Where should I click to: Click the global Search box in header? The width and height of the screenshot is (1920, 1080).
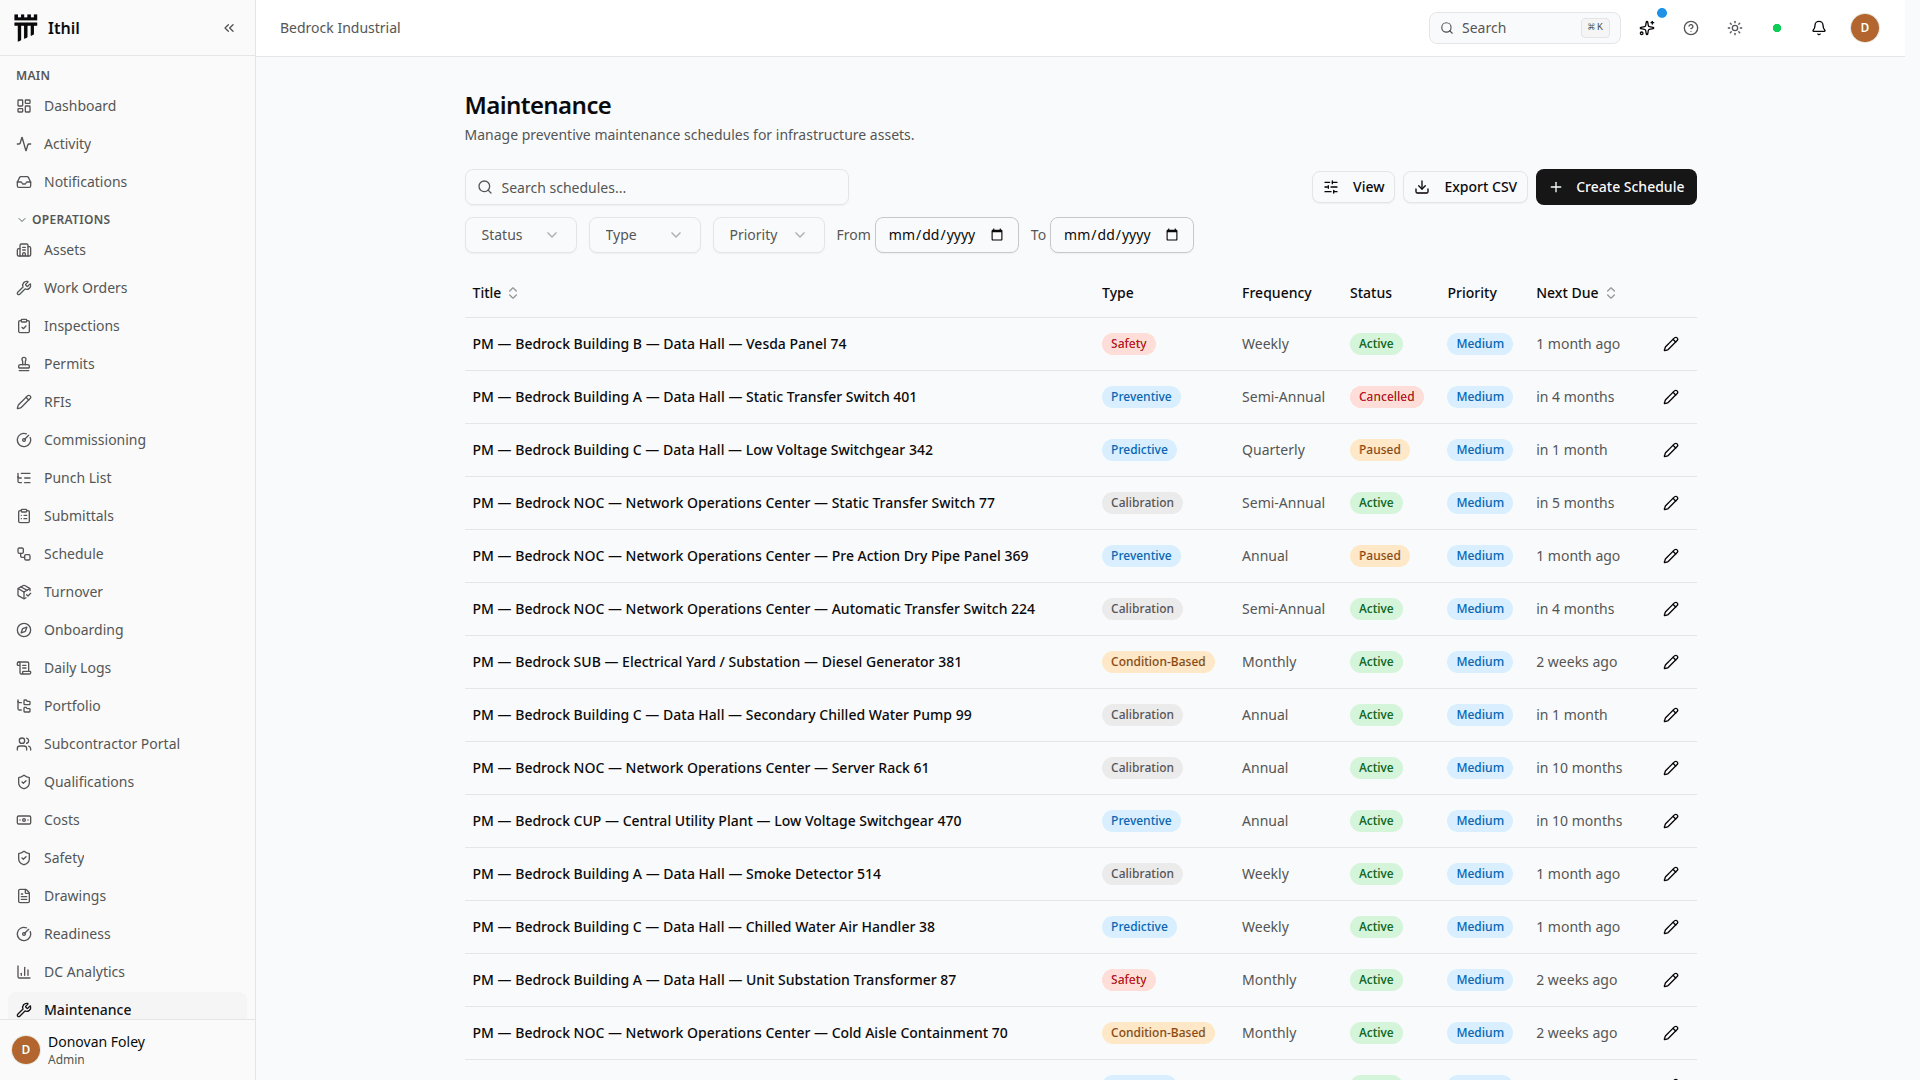(x=1524, y=28)
